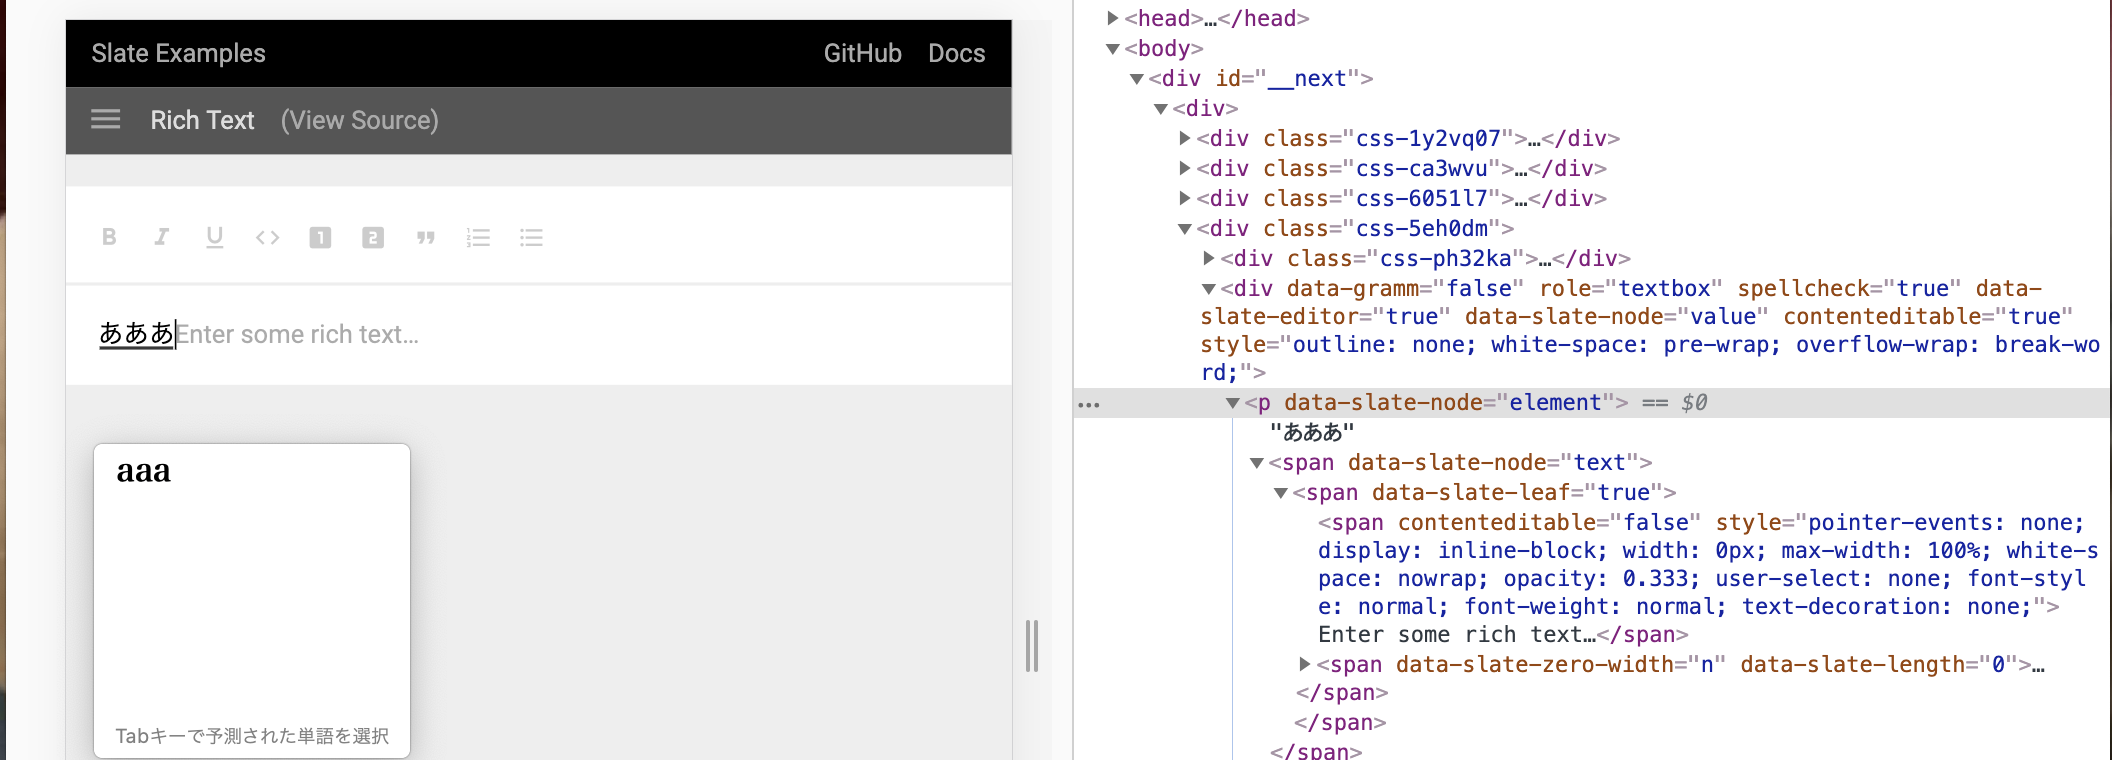Expand the head element in DevTools
Viewport: 2112px width, 760px height.
(x=1112, y=18)
